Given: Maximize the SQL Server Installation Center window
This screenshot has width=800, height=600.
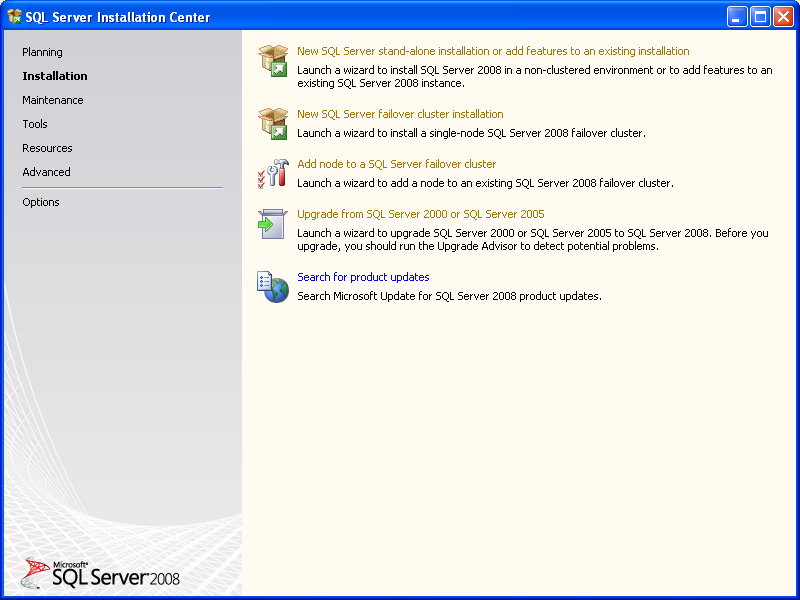Looking at the screenshot, I should pos(760,17).
